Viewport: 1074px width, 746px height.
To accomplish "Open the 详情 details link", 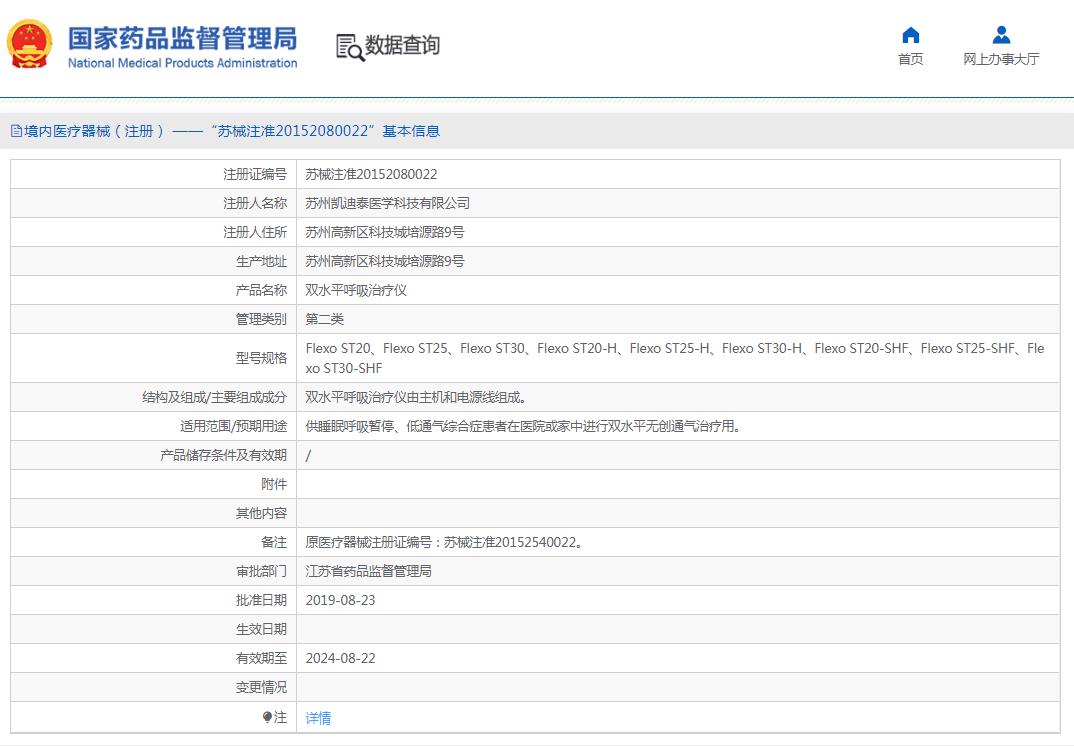I will tap(317, 717).
